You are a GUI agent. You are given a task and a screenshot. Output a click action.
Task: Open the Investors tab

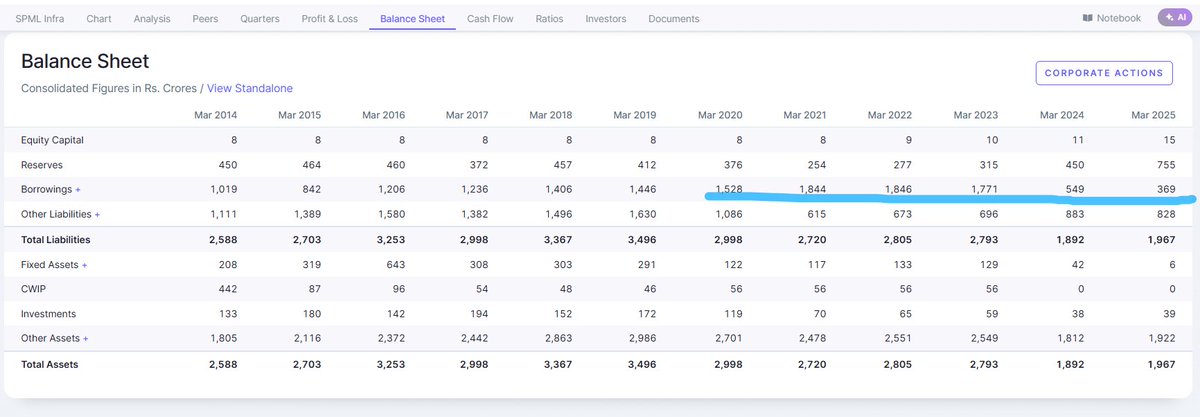pyautogui.click(x=606, y=18)
